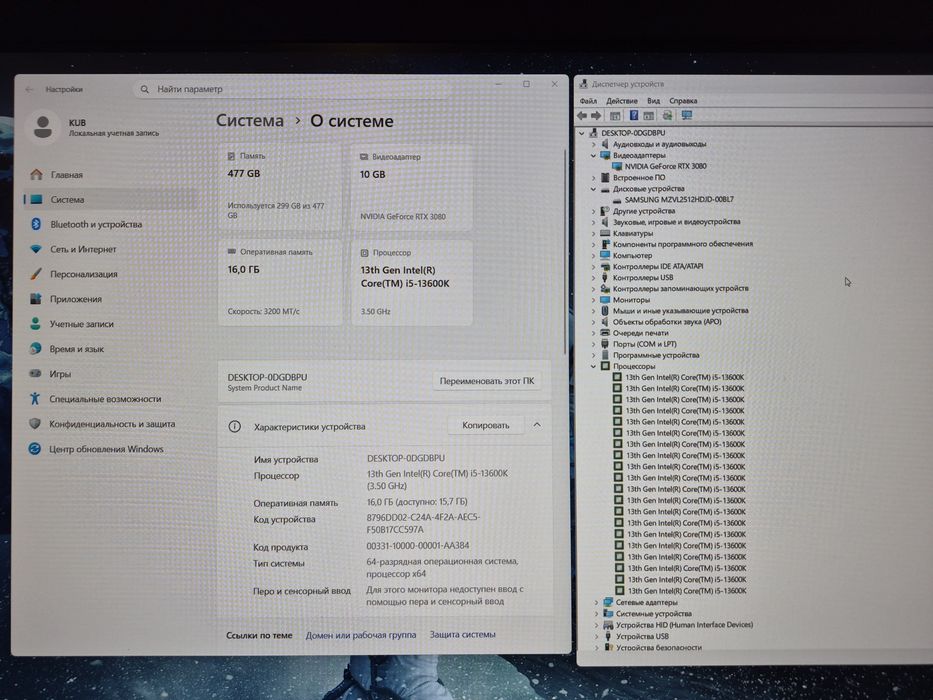Click back arrow in Settings window
933x700 pixels.
29,89
